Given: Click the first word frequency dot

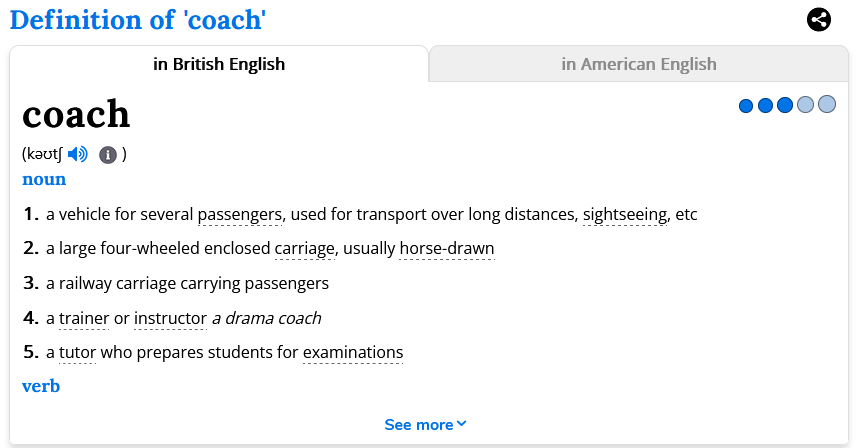Looking at the screenshot, I should coord(746,105).
